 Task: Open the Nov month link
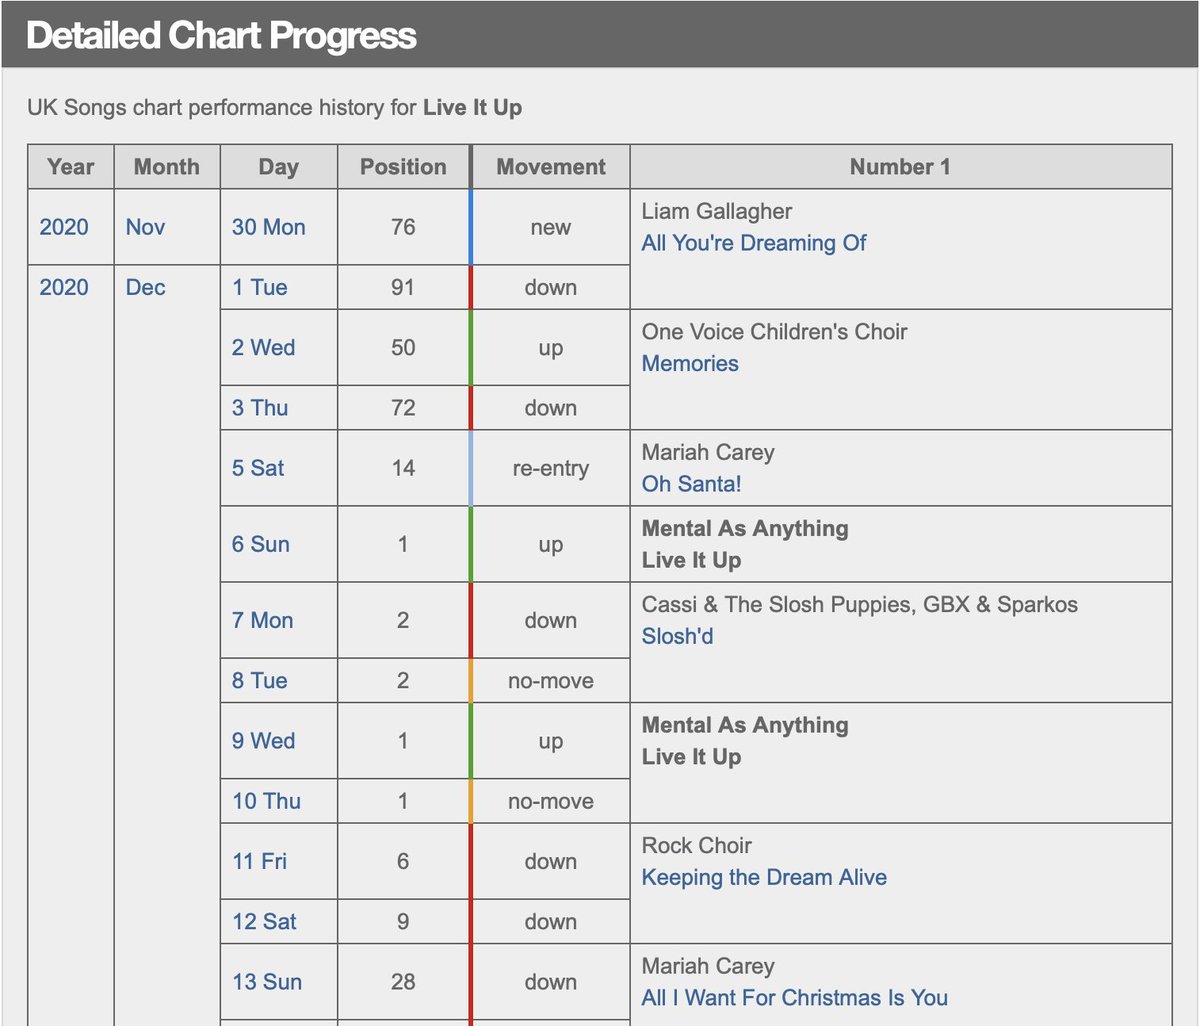pos(146,227)
